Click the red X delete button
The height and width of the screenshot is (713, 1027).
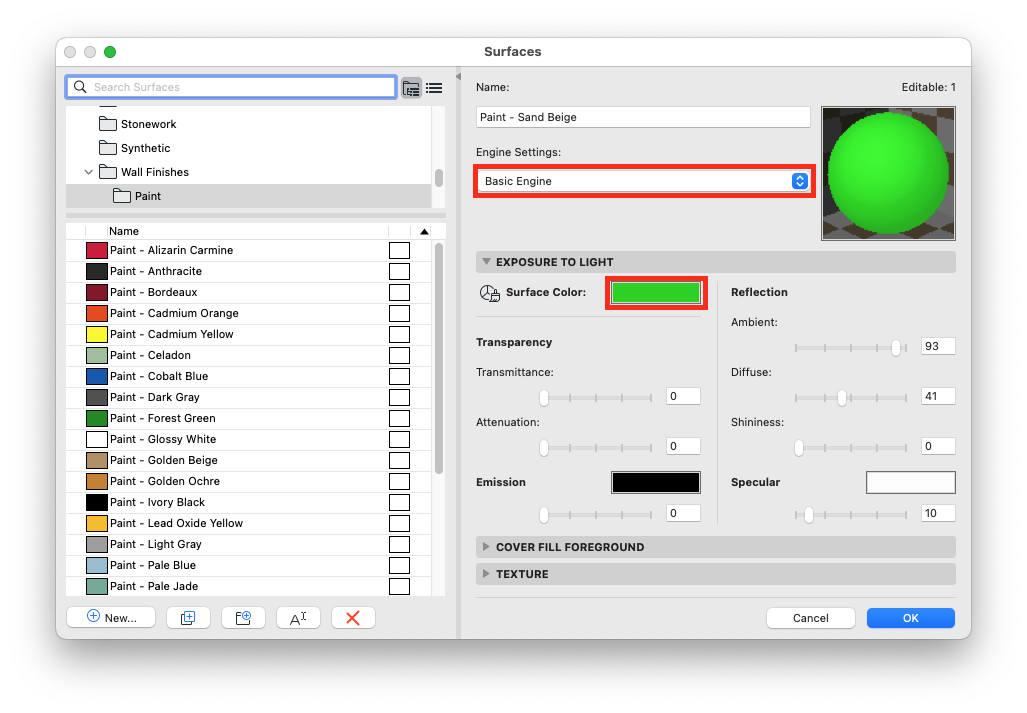coord(353,617)
